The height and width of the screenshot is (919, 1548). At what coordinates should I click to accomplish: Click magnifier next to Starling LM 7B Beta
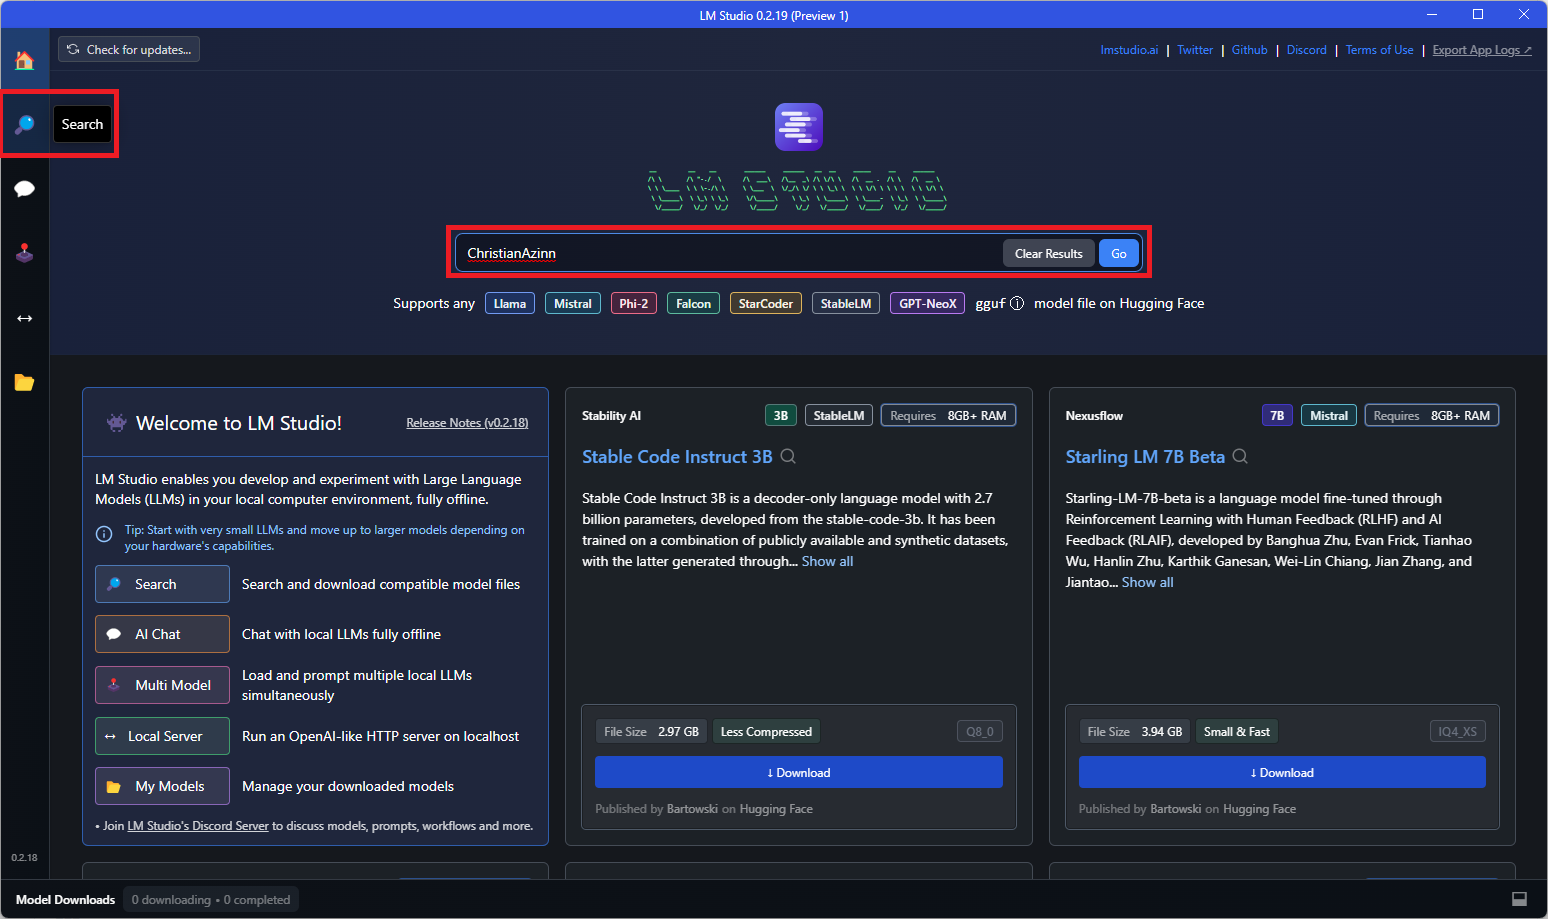(1240, 457)
